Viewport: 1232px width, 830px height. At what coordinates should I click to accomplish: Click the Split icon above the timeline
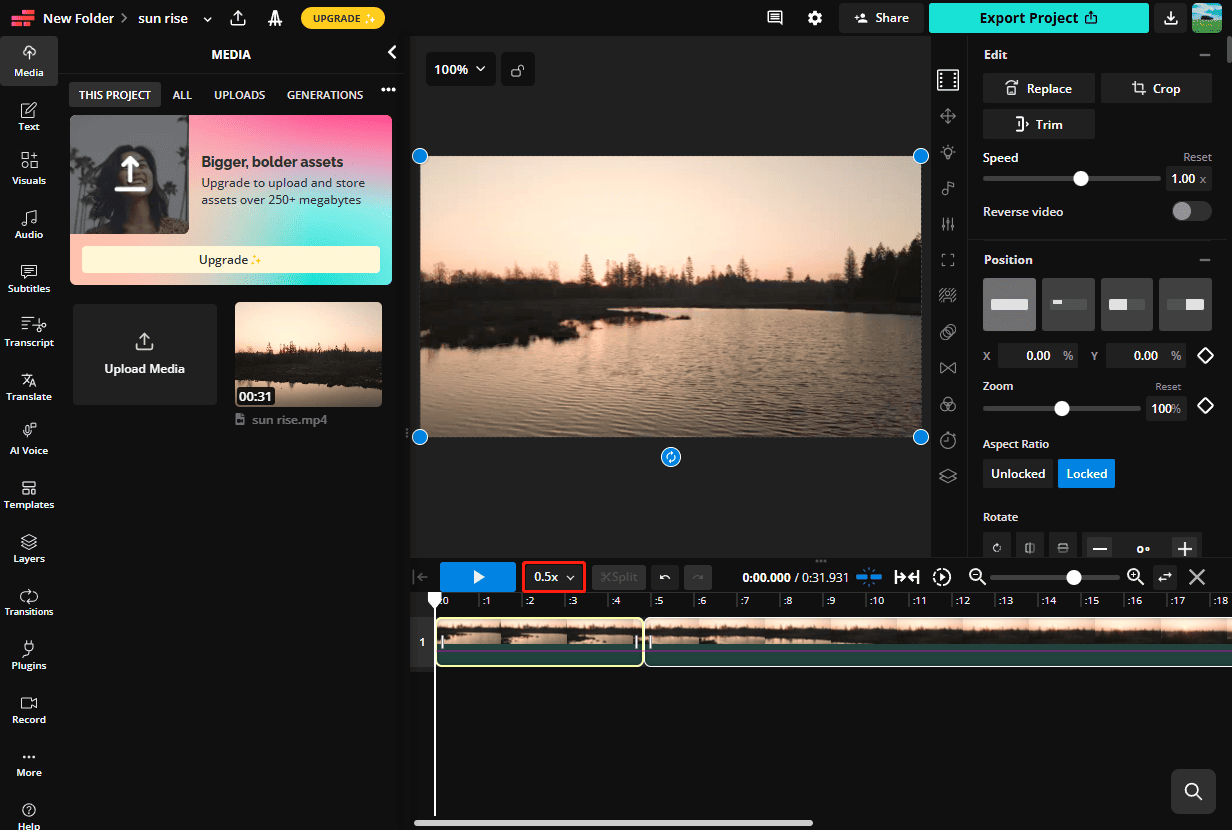point(618,577)
